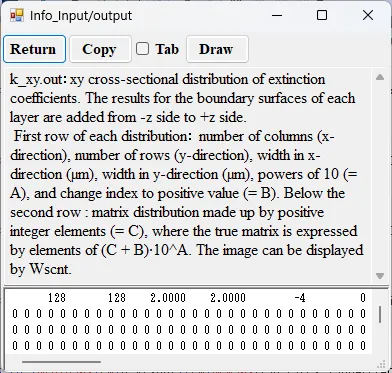
Task: Select the value -4 in header row
Action: [300, 297]
